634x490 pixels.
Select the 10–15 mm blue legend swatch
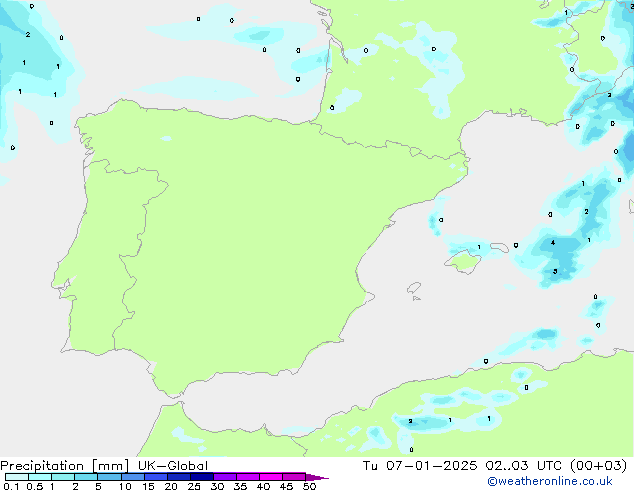point(132,477)
